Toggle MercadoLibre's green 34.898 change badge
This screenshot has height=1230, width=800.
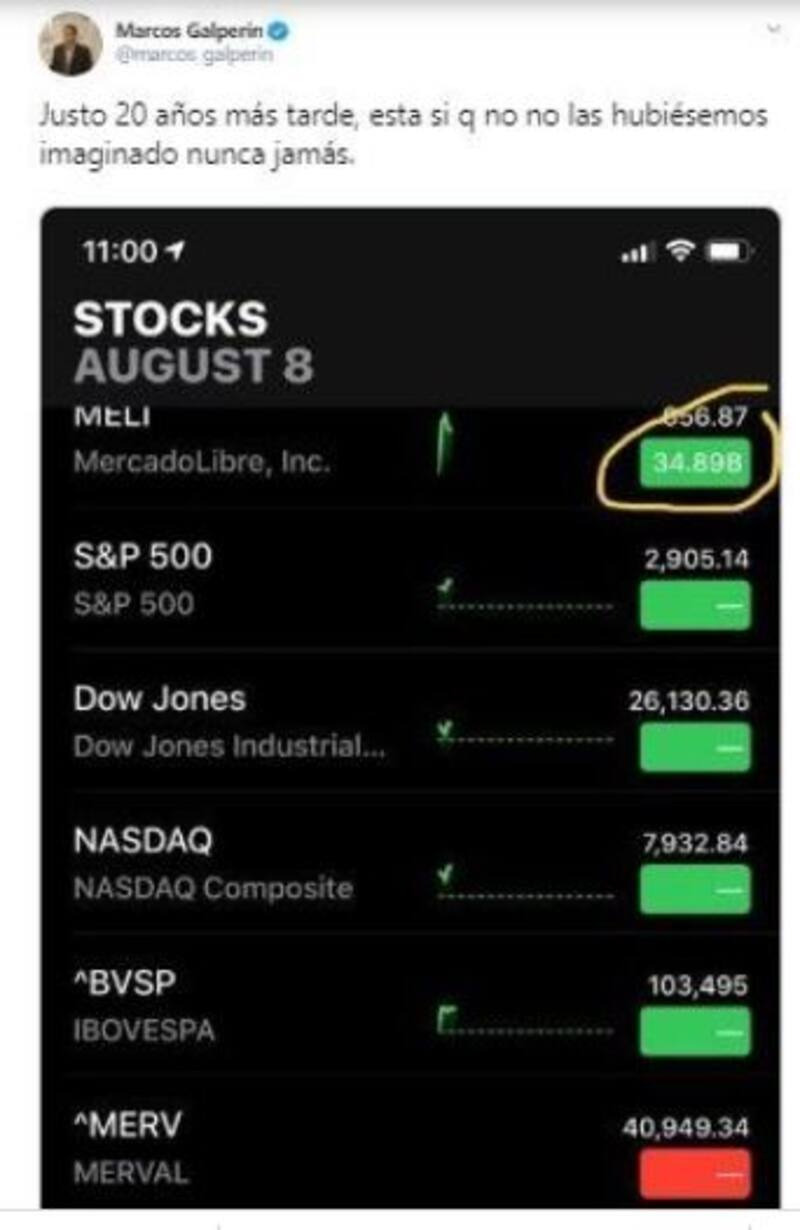coord(695,462)
